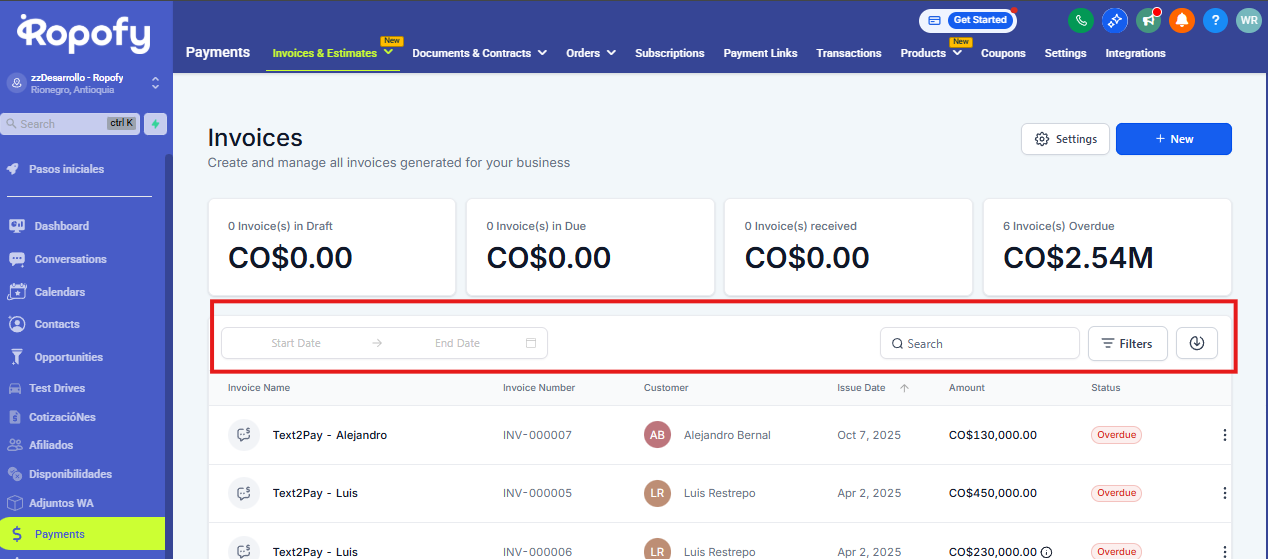The height and width of the screenshot is (559, 1268).
Task: Click the megaphone announcements icon
Action: point(1148,20)
